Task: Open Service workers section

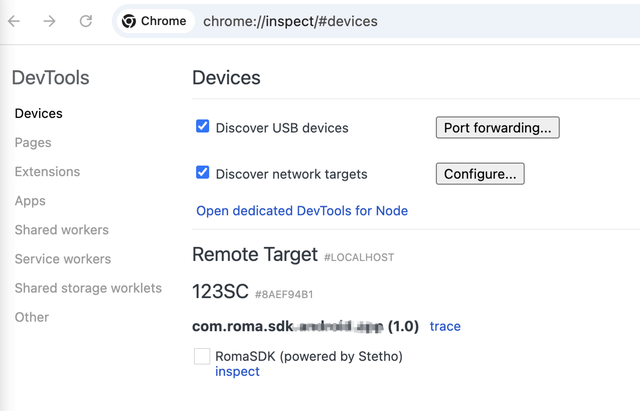Action: coord(63,259)
